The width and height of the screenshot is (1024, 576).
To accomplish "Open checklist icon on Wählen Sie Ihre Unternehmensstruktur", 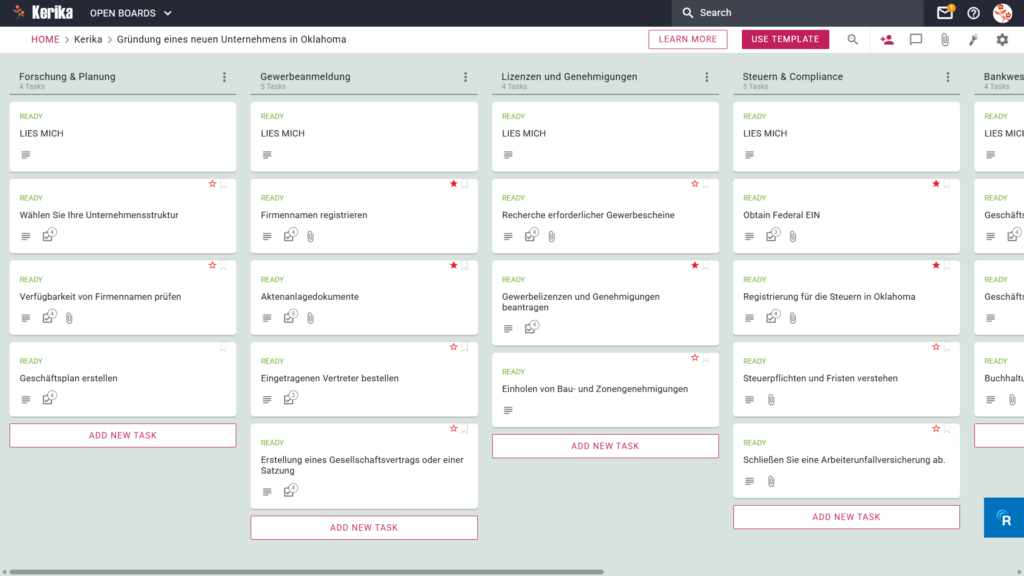I will click(x=49, y=235).
